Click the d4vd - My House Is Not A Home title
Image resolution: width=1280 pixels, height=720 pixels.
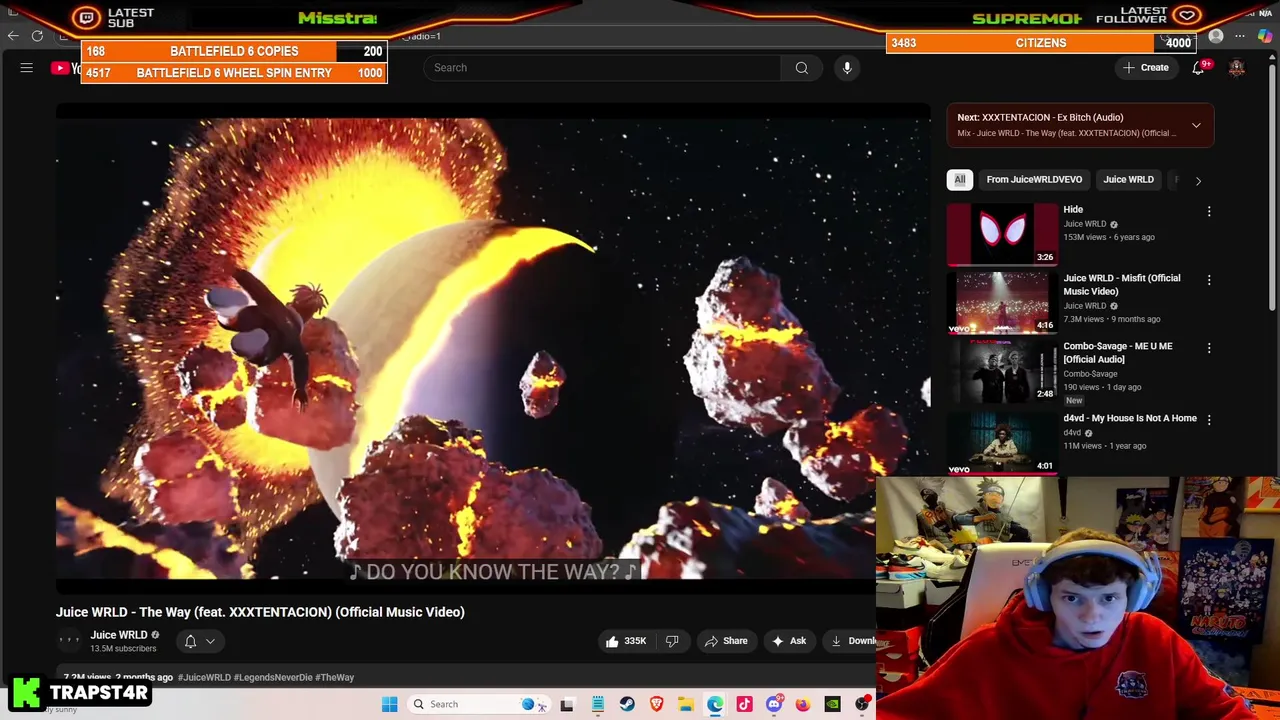pyautogui.click(x=1130, y=418)
